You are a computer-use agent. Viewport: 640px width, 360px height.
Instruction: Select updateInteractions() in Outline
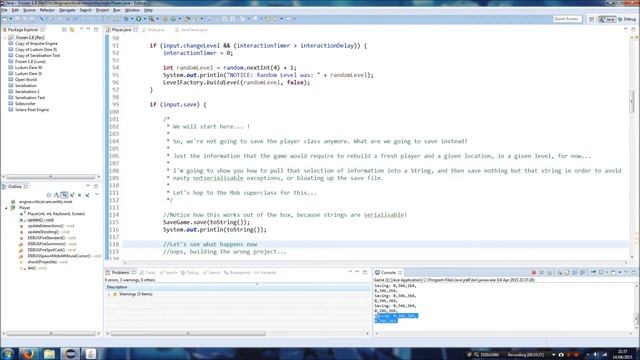(x=46, y=226)
